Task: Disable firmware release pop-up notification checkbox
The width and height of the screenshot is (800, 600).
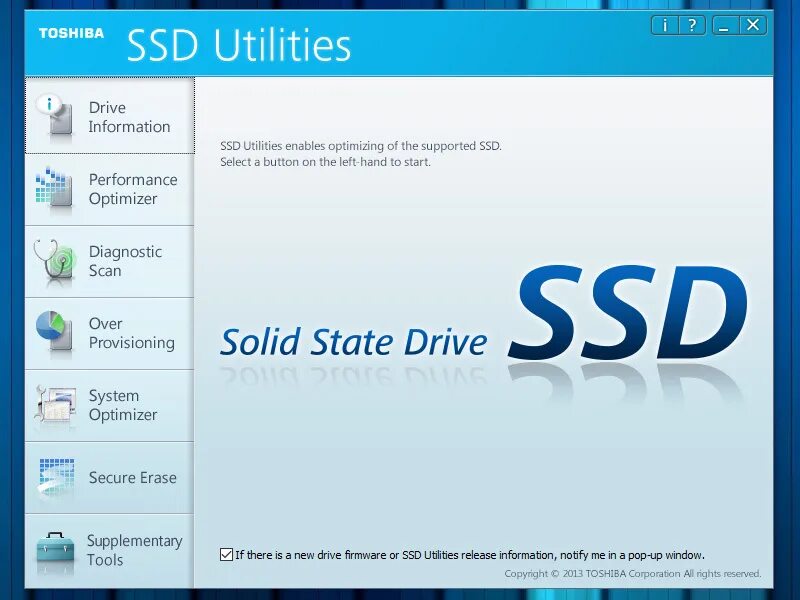Action: point(226,555)
